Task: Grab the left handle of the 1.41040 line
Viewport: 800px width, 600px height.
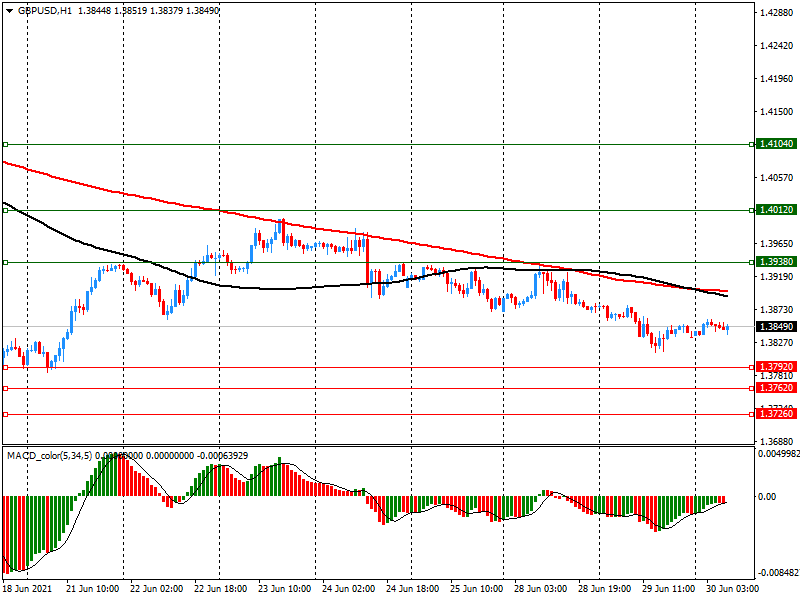Action: tap(6, 145)
